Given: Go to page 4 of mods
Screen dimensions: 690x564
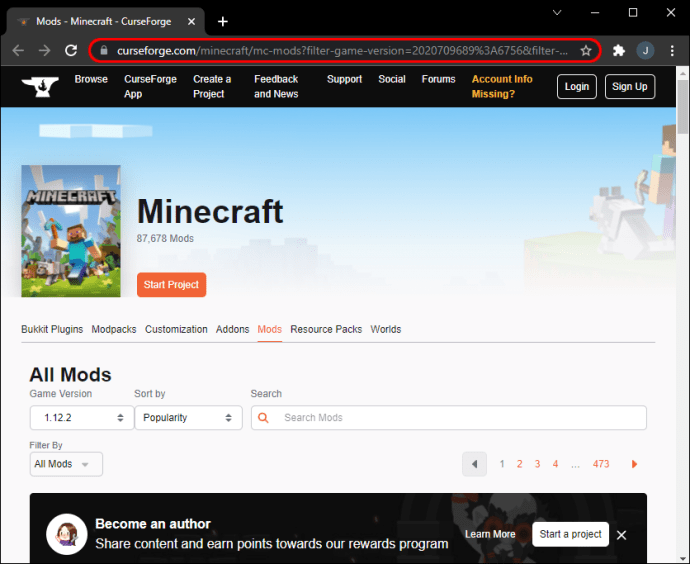Looking at the screenshot, I should (555, 464).
